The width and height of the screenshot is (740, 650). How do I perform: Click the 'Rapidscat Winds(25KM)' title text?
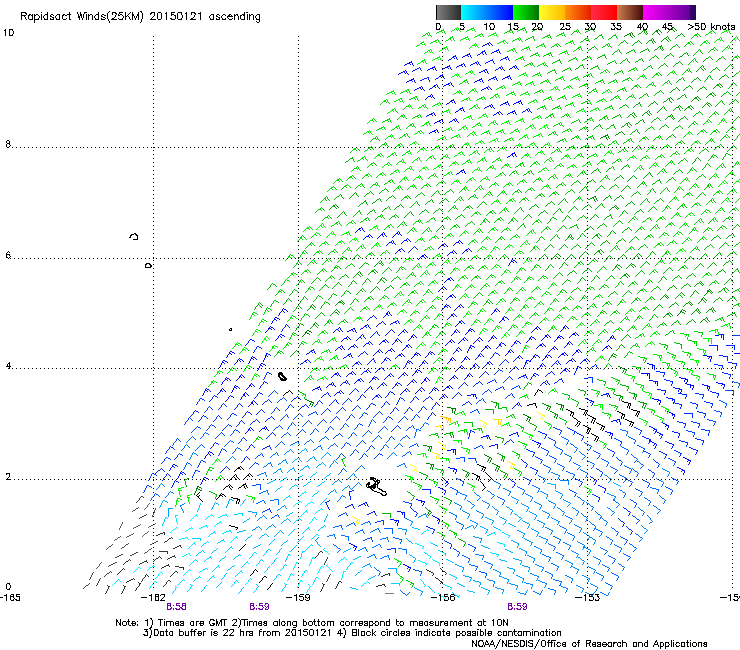82,17
